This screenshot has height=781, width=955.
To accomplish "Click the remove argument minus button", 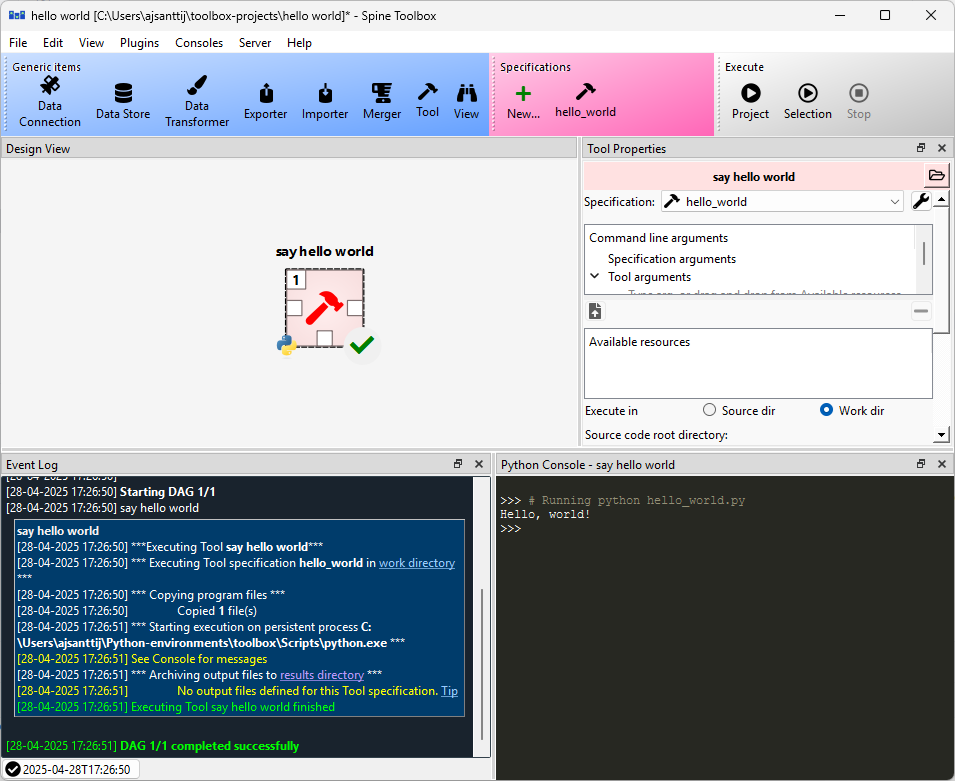I will [x=921, y=311].
